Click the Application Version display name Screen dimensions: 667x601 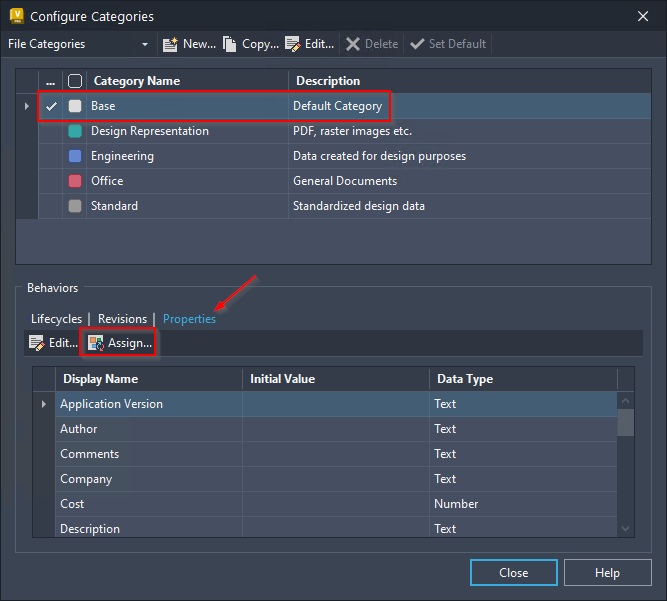(x=111, y=404)
